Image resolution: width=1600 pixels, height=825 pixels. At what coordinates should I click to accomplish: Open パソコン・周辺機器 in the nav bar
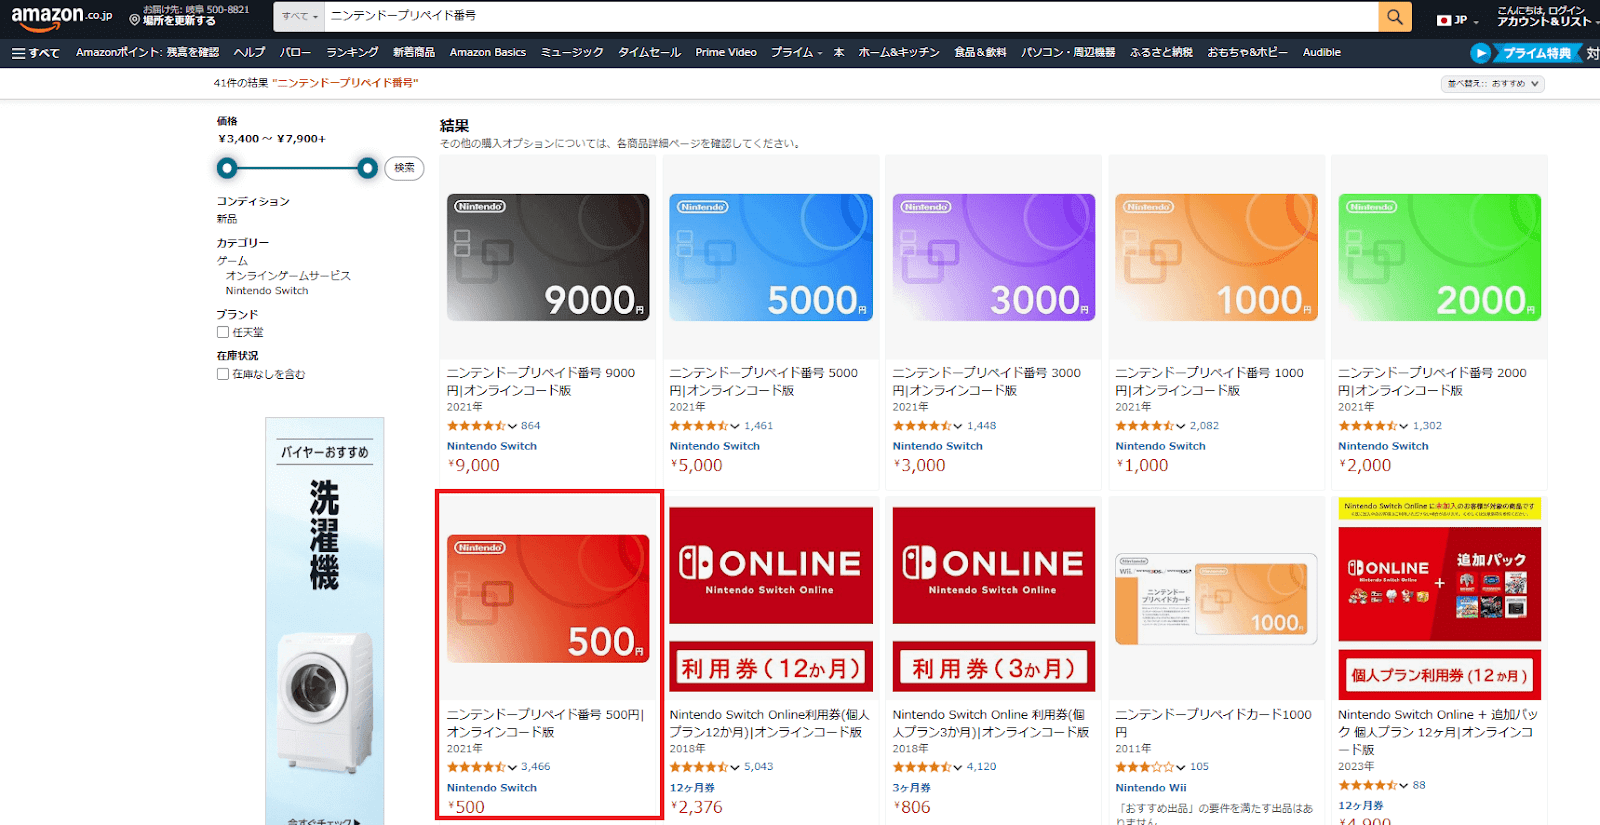1068,53
